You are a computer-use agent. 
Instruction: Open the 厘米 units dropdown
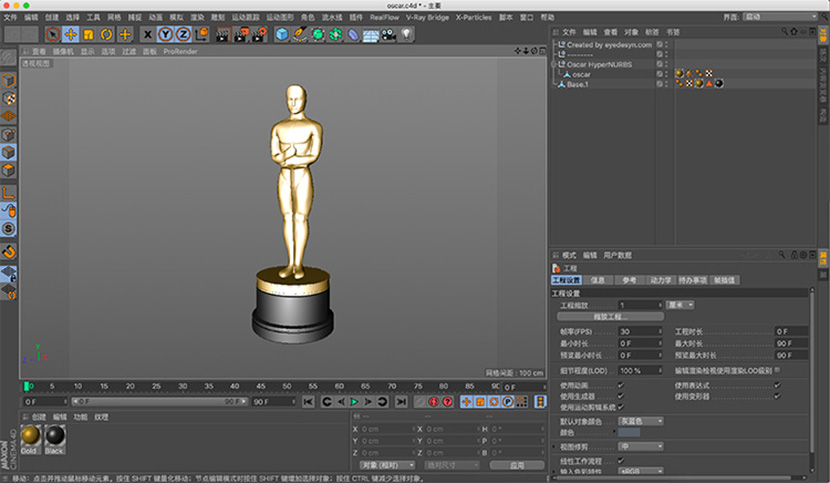coord(680,305)
